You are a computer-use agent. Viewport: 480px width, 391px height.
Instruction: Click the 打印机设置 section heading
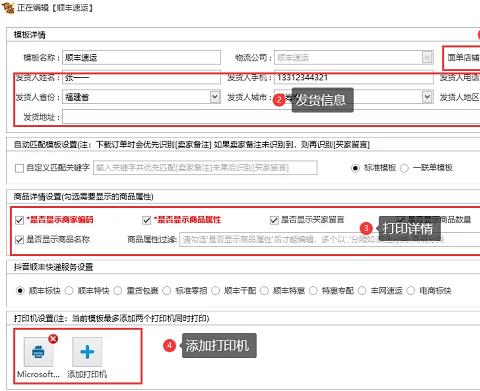click(x=111, y=318)
